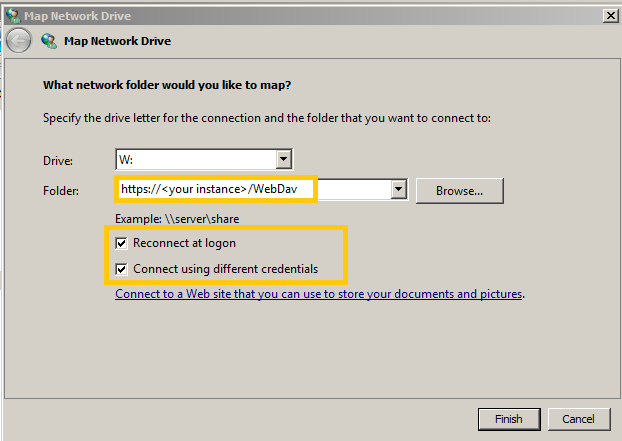This screenshot has width=622, height=441.
Task: Click the Example \\server\share text
Action: click(x=174, y=218)
